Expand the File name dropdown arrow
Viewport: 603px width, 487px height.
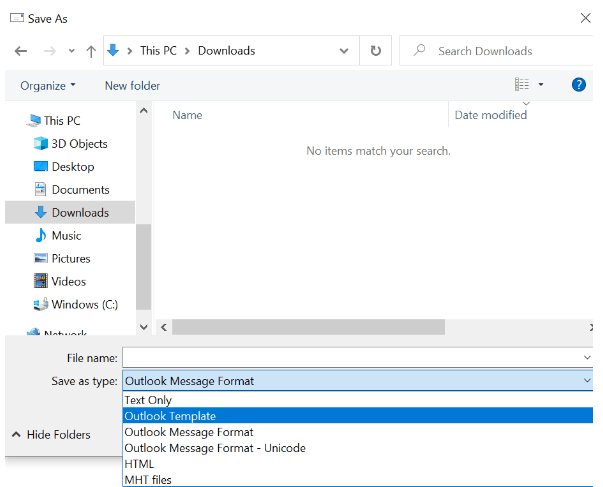coord(587,358)
